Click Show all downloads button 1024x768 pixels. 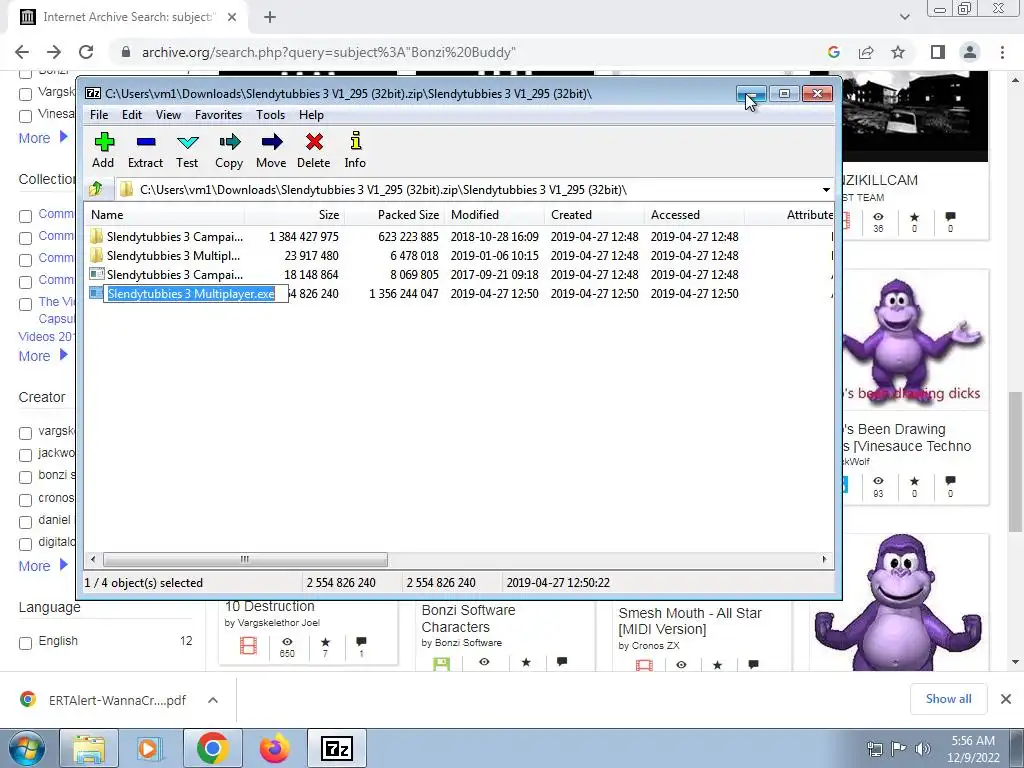pos(948,699)
